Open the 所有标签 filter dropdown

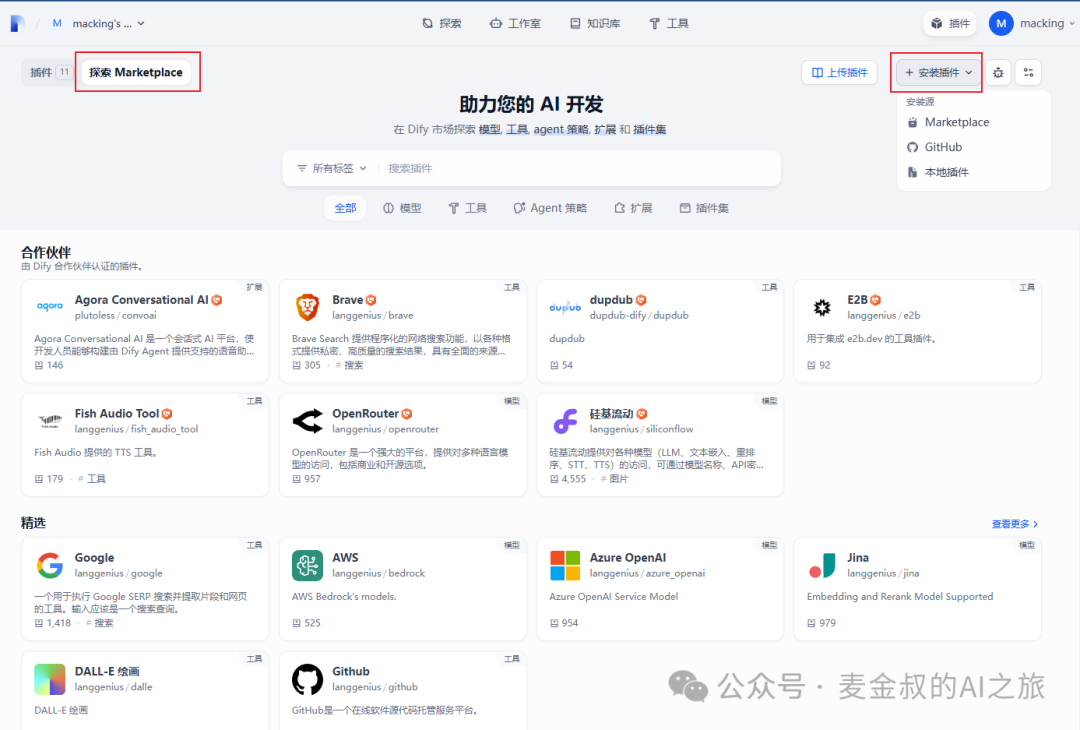tap(332, 168)
